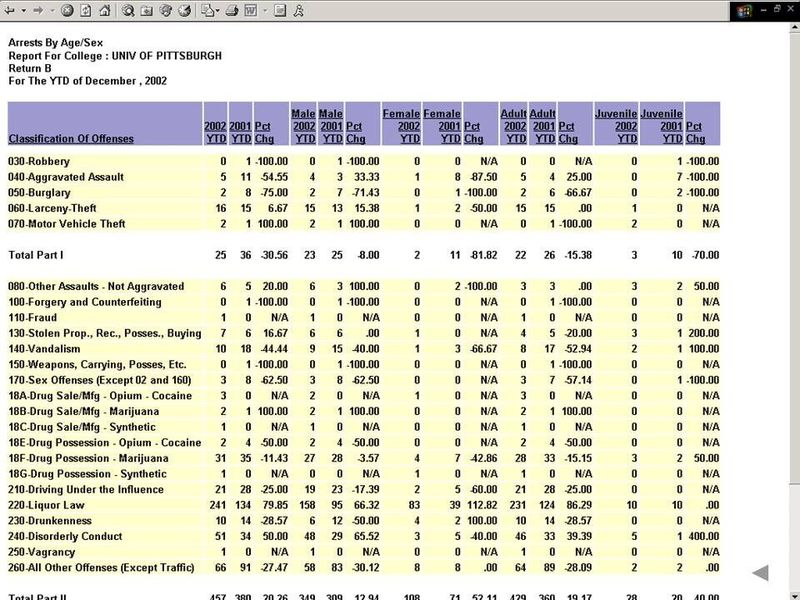The image size is (800, 600).
Task: Select the 140-Vandalism row label
Action: (x=44, y=349)
